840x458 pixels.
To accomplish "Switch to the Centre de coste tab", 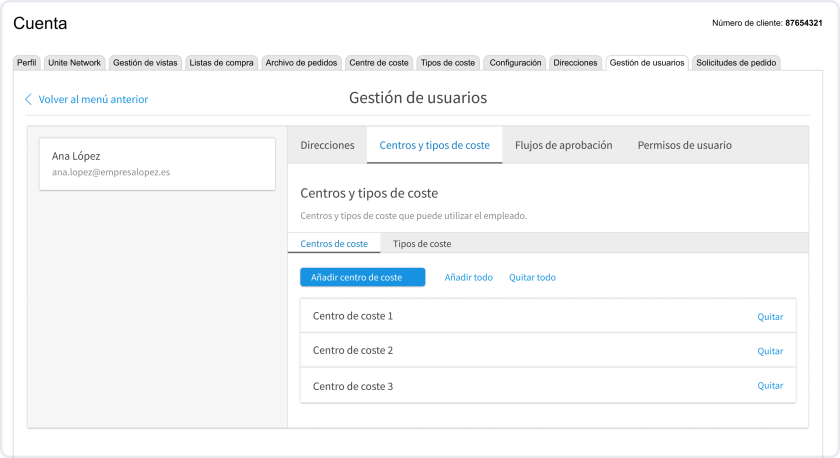I will tap(379, 63).
